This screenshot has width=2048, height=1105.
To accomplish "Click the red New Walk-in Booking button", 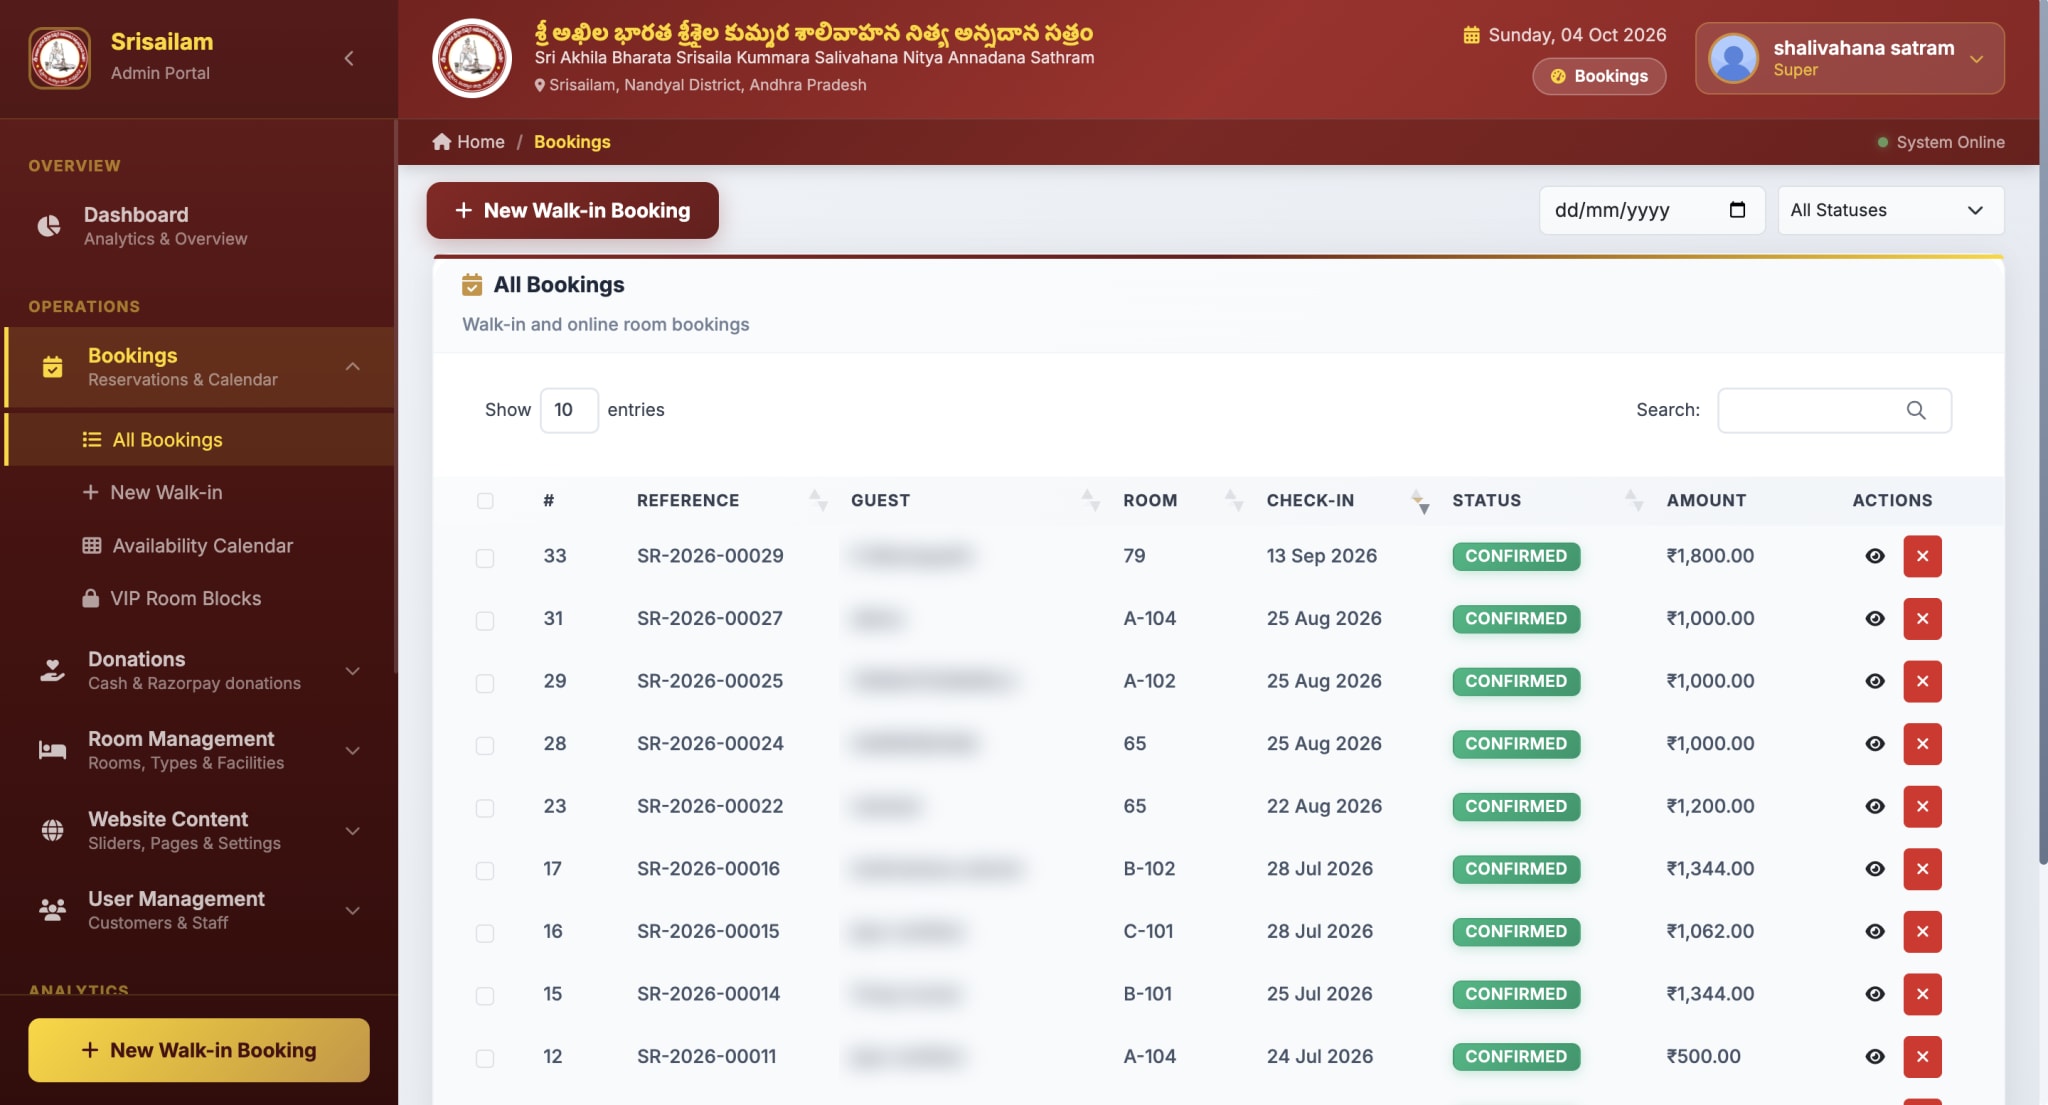I will pos(572,210).
